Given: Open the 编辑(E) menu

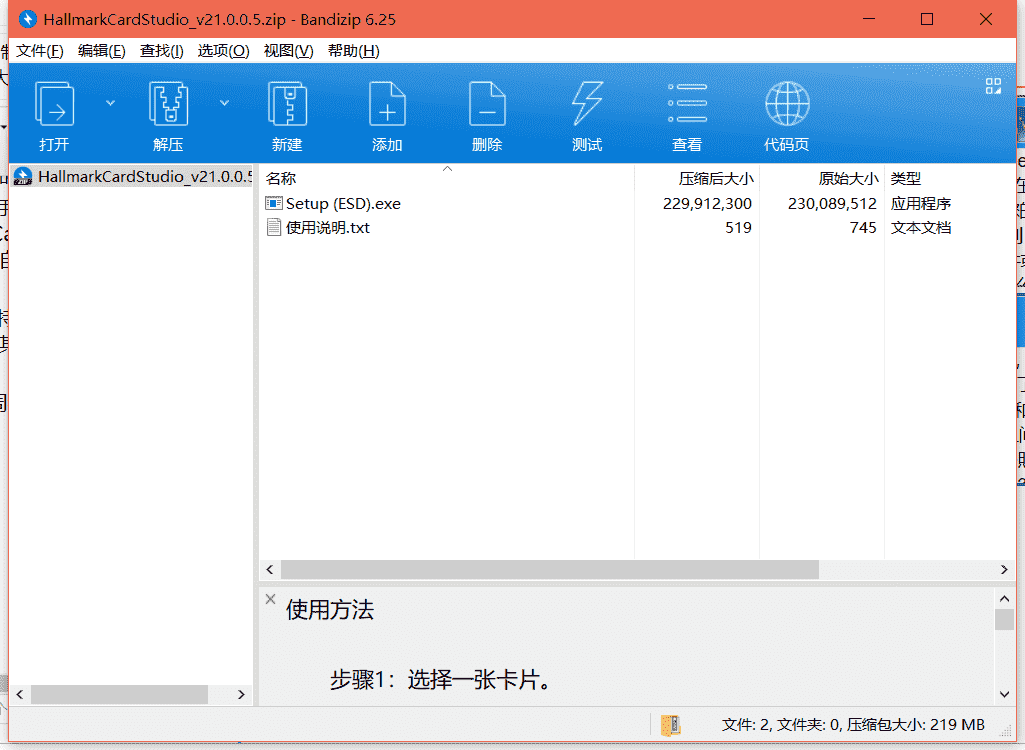Looking at the screenshot, I should (101, 51).
